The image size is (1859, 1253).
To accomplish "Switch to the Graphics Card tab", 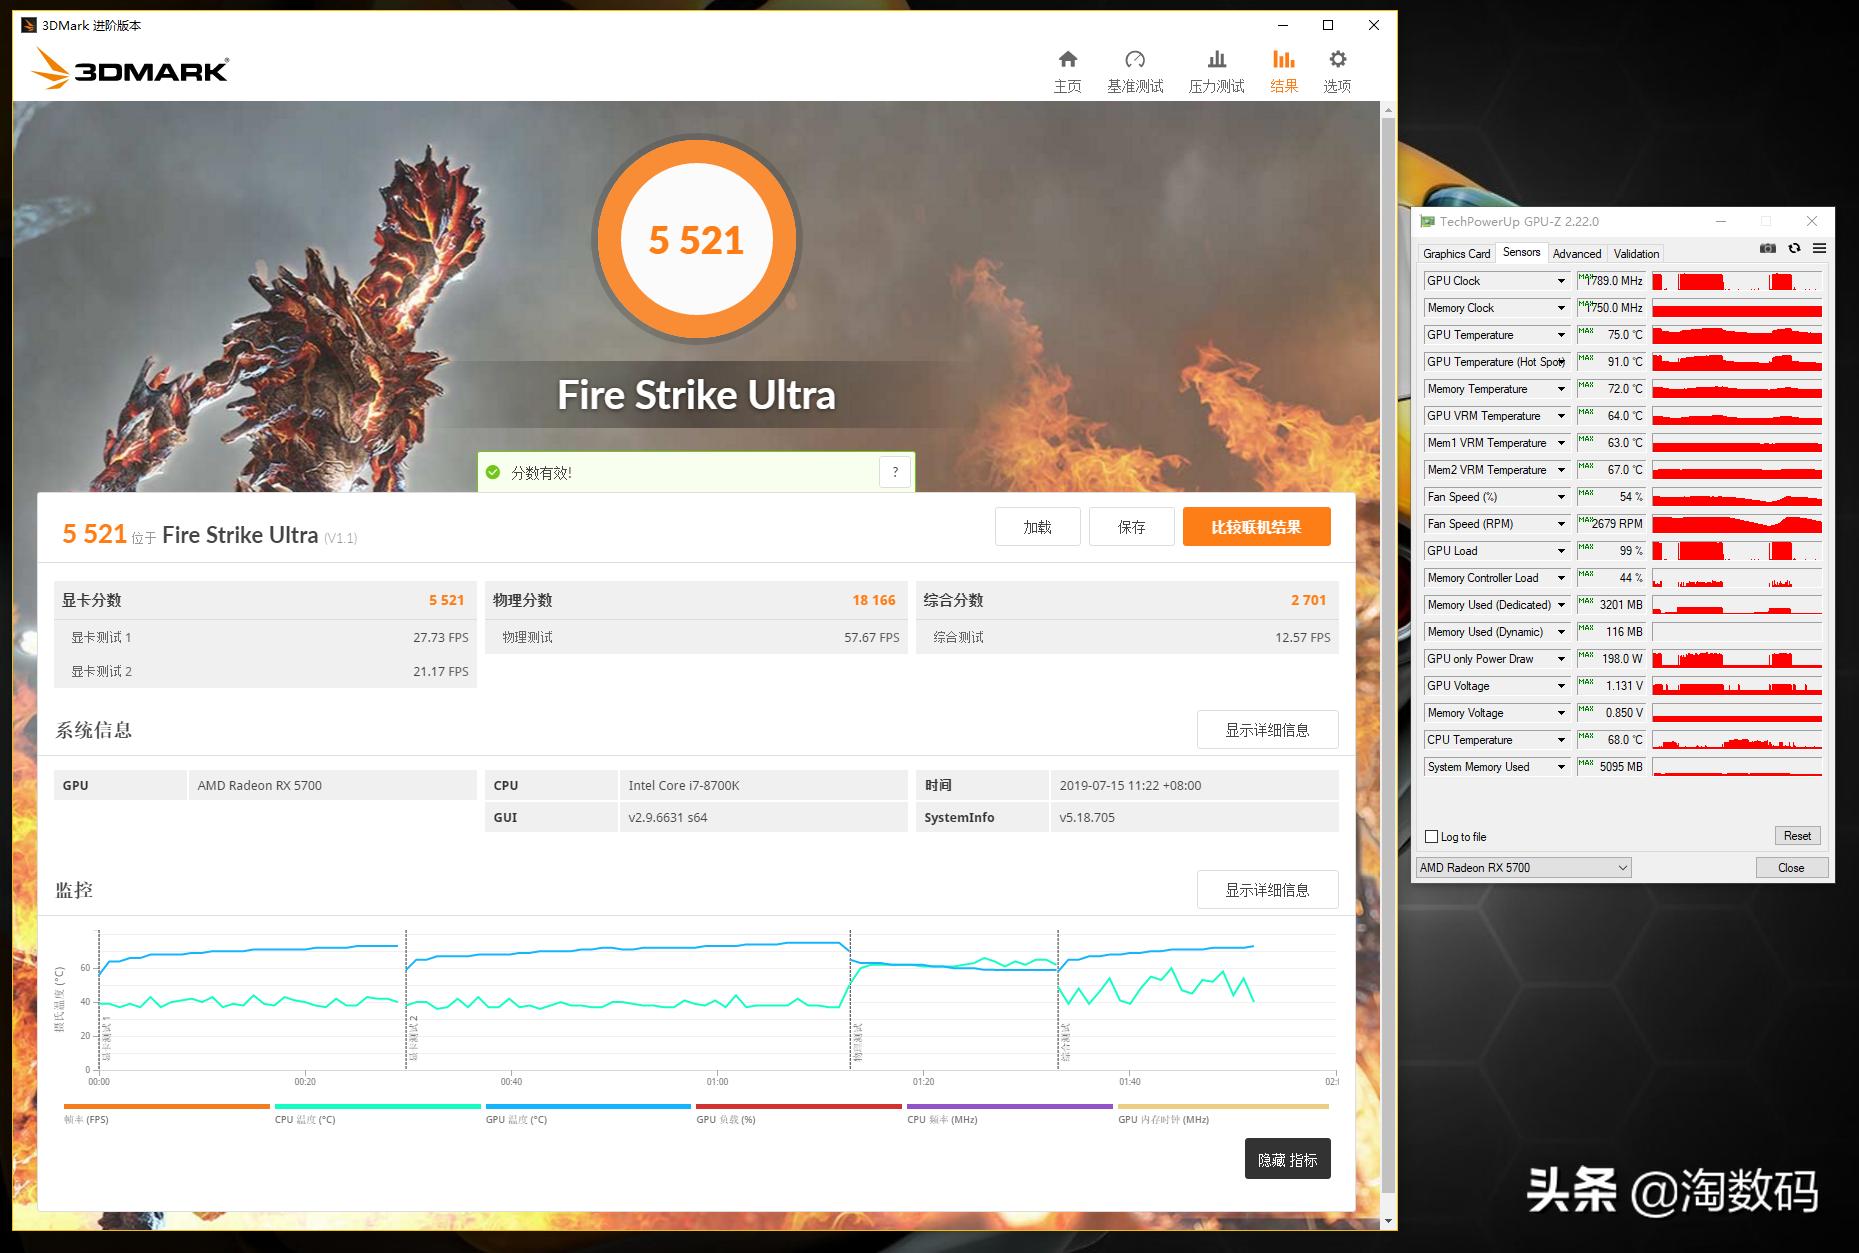I will point(1456,254).
